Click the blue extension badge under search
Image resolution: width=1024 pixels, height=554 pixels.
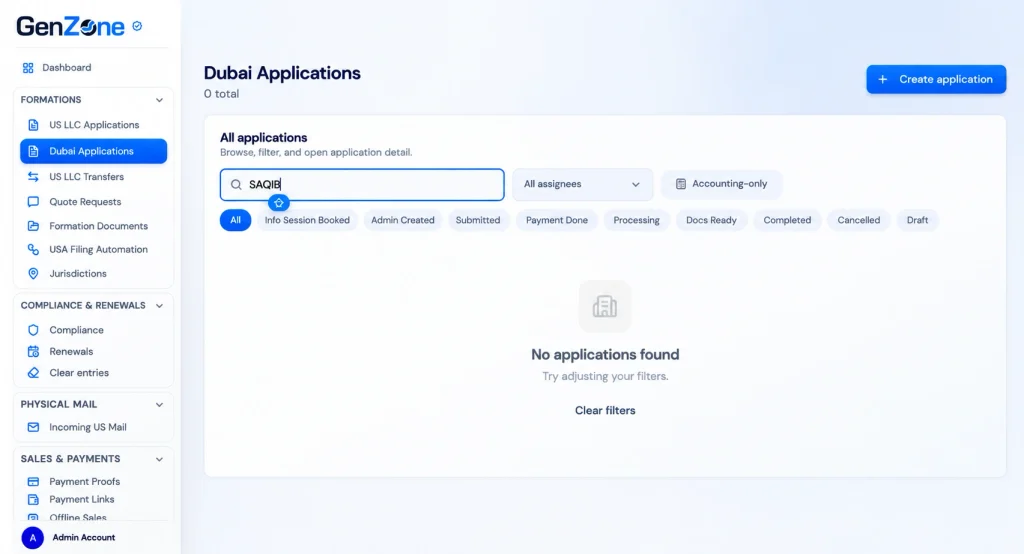pos(279,203)
